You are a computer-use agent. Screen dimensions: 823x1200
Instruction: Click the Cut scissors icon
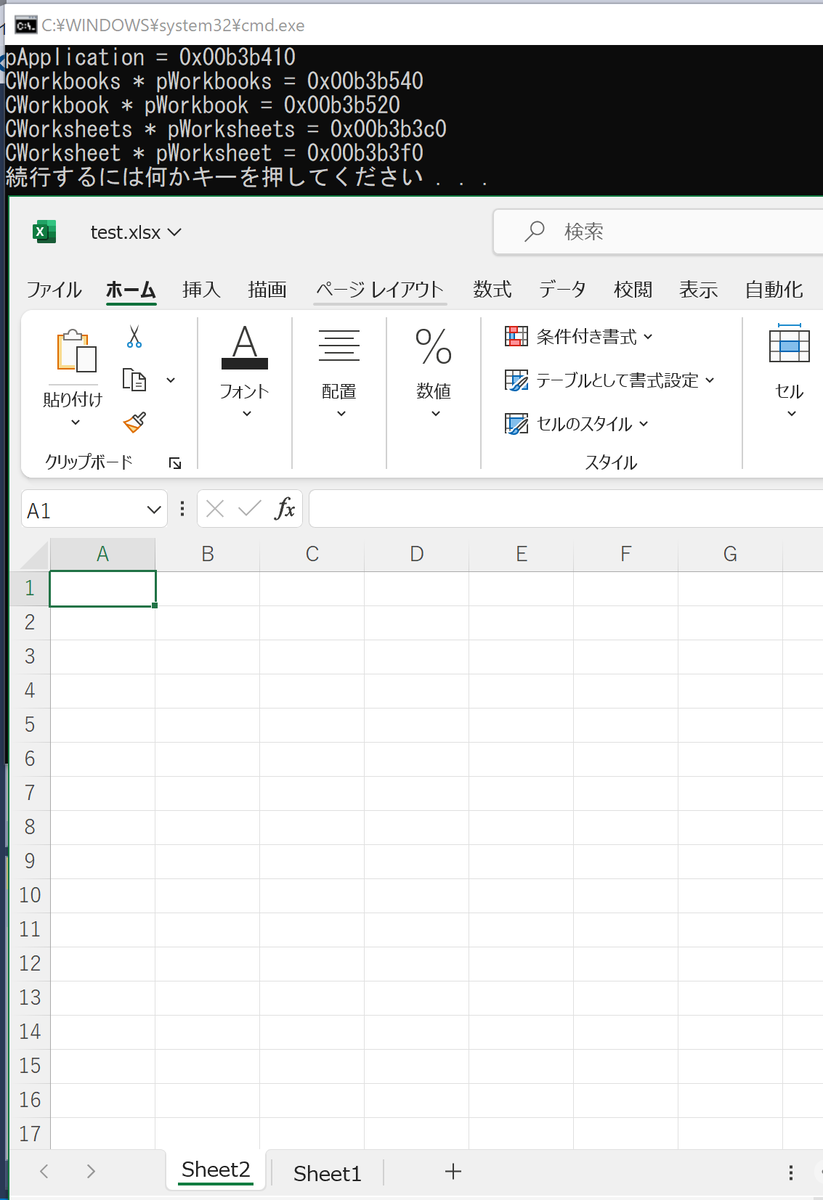(134, 337)
